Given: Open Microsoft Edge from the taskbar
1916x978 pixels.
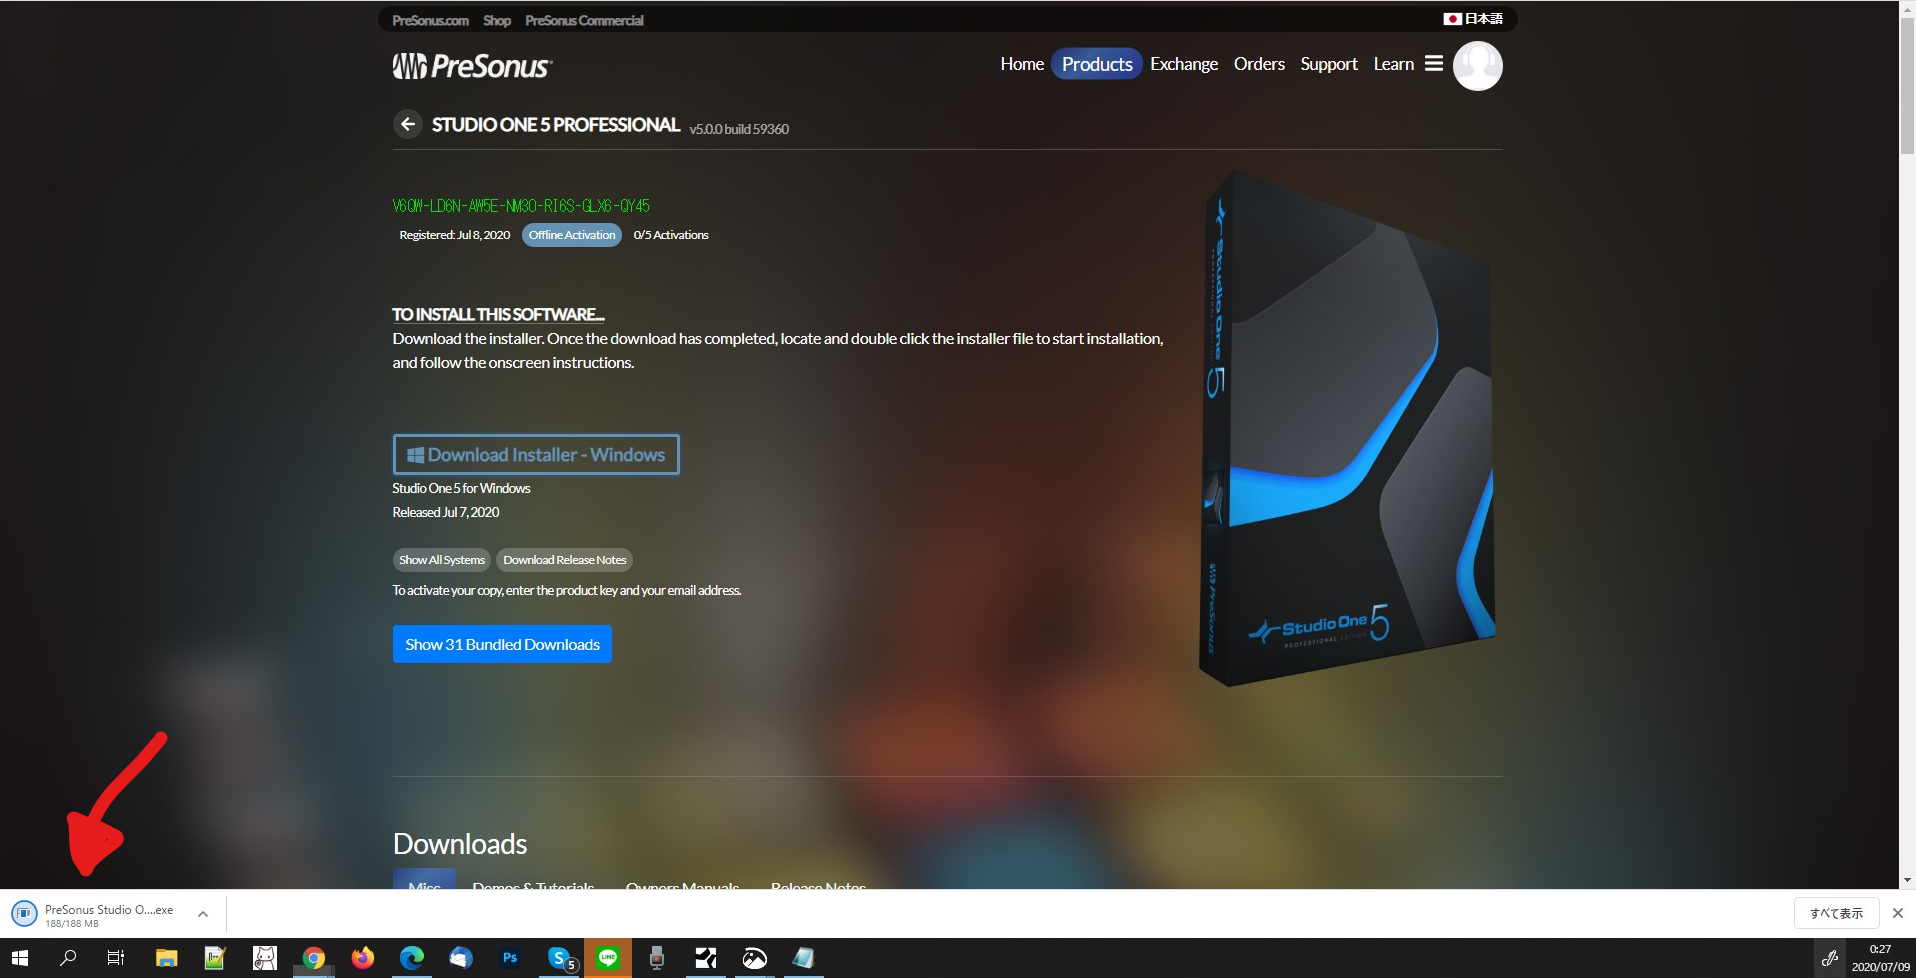Looking at the screenshot, I should tap(411, 958).
